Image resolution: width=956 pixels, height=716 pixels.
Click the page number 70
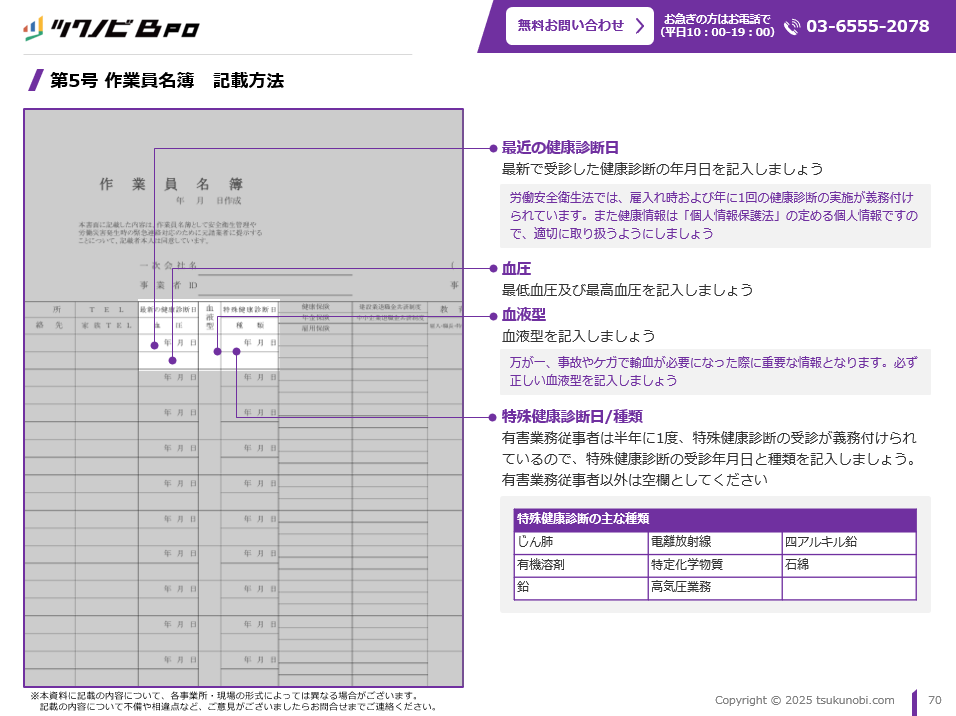pos(935,700)
